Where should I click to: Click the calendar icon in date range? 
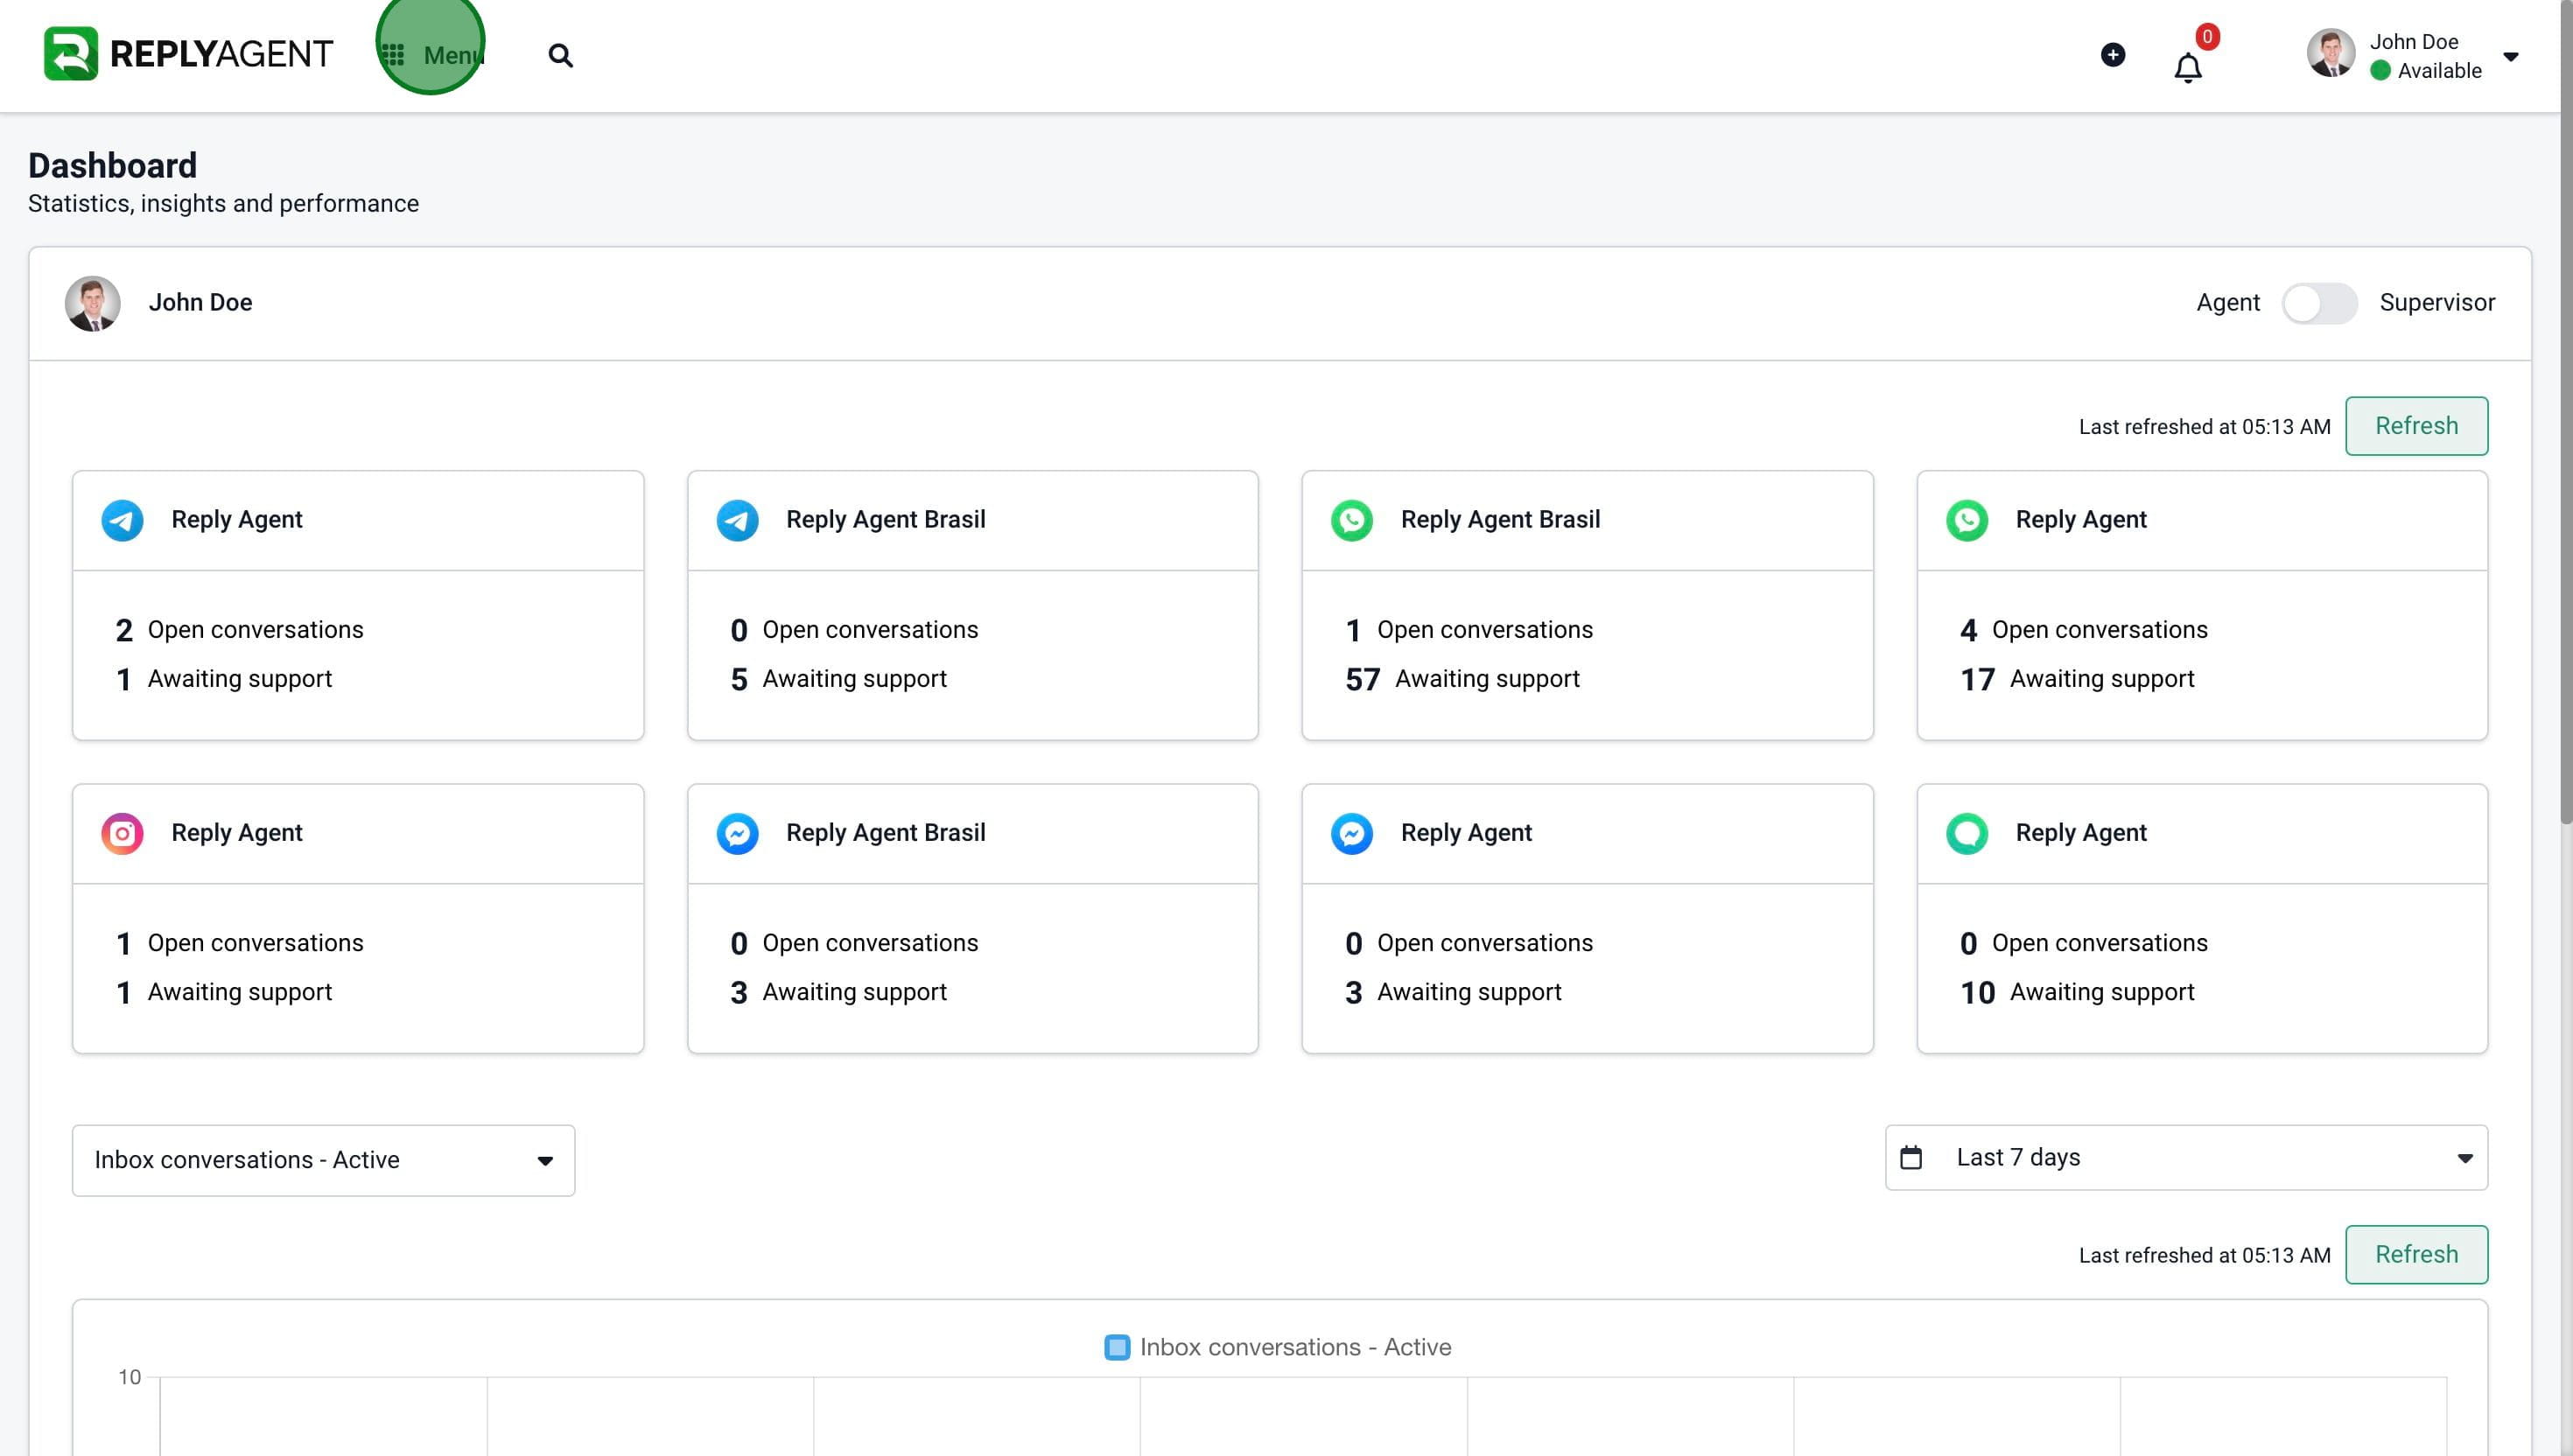pyautogui.click(x=1910, y=1157)
